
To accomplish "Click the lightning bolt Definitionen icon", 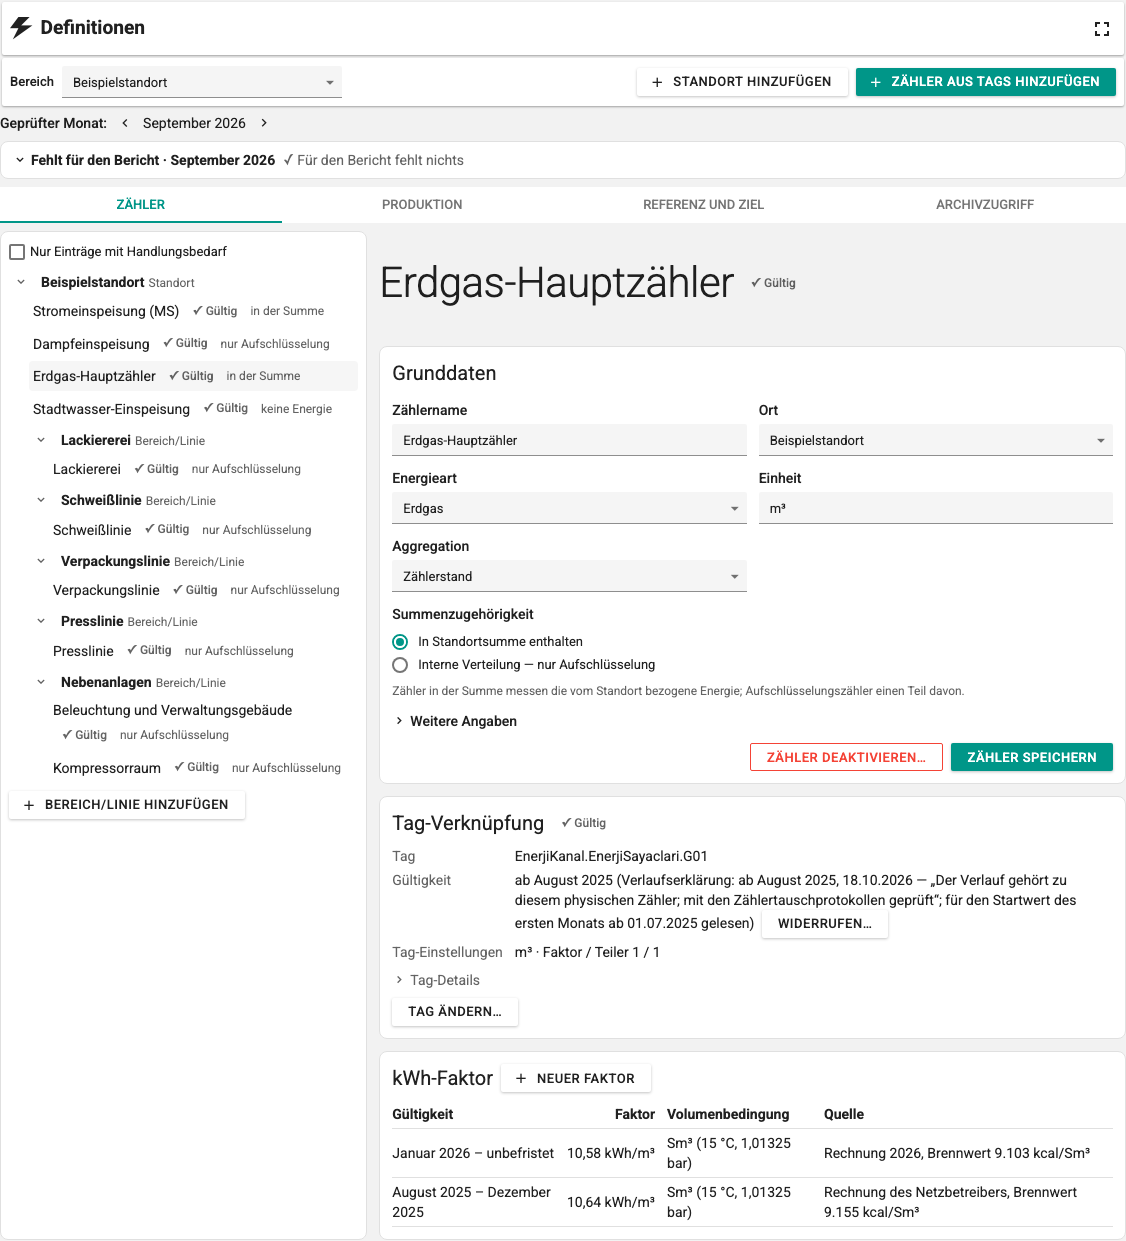I will 21,28.
